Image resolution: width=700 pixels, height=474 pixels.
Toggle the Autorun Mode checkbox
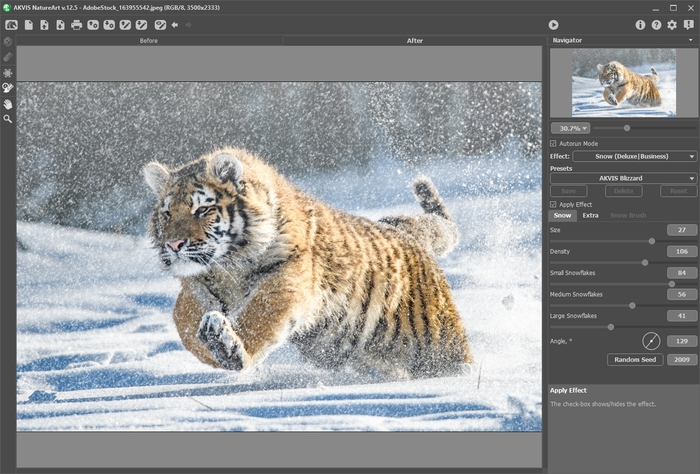coord(554,144)
